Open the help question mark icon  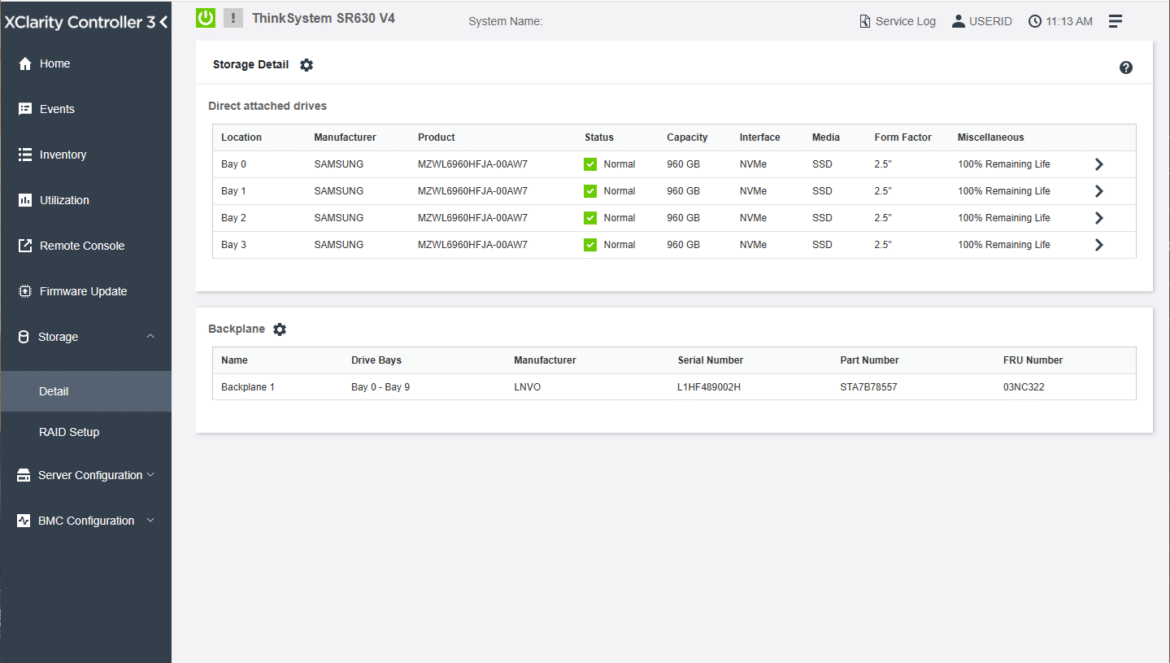(x=1126, y=68)
